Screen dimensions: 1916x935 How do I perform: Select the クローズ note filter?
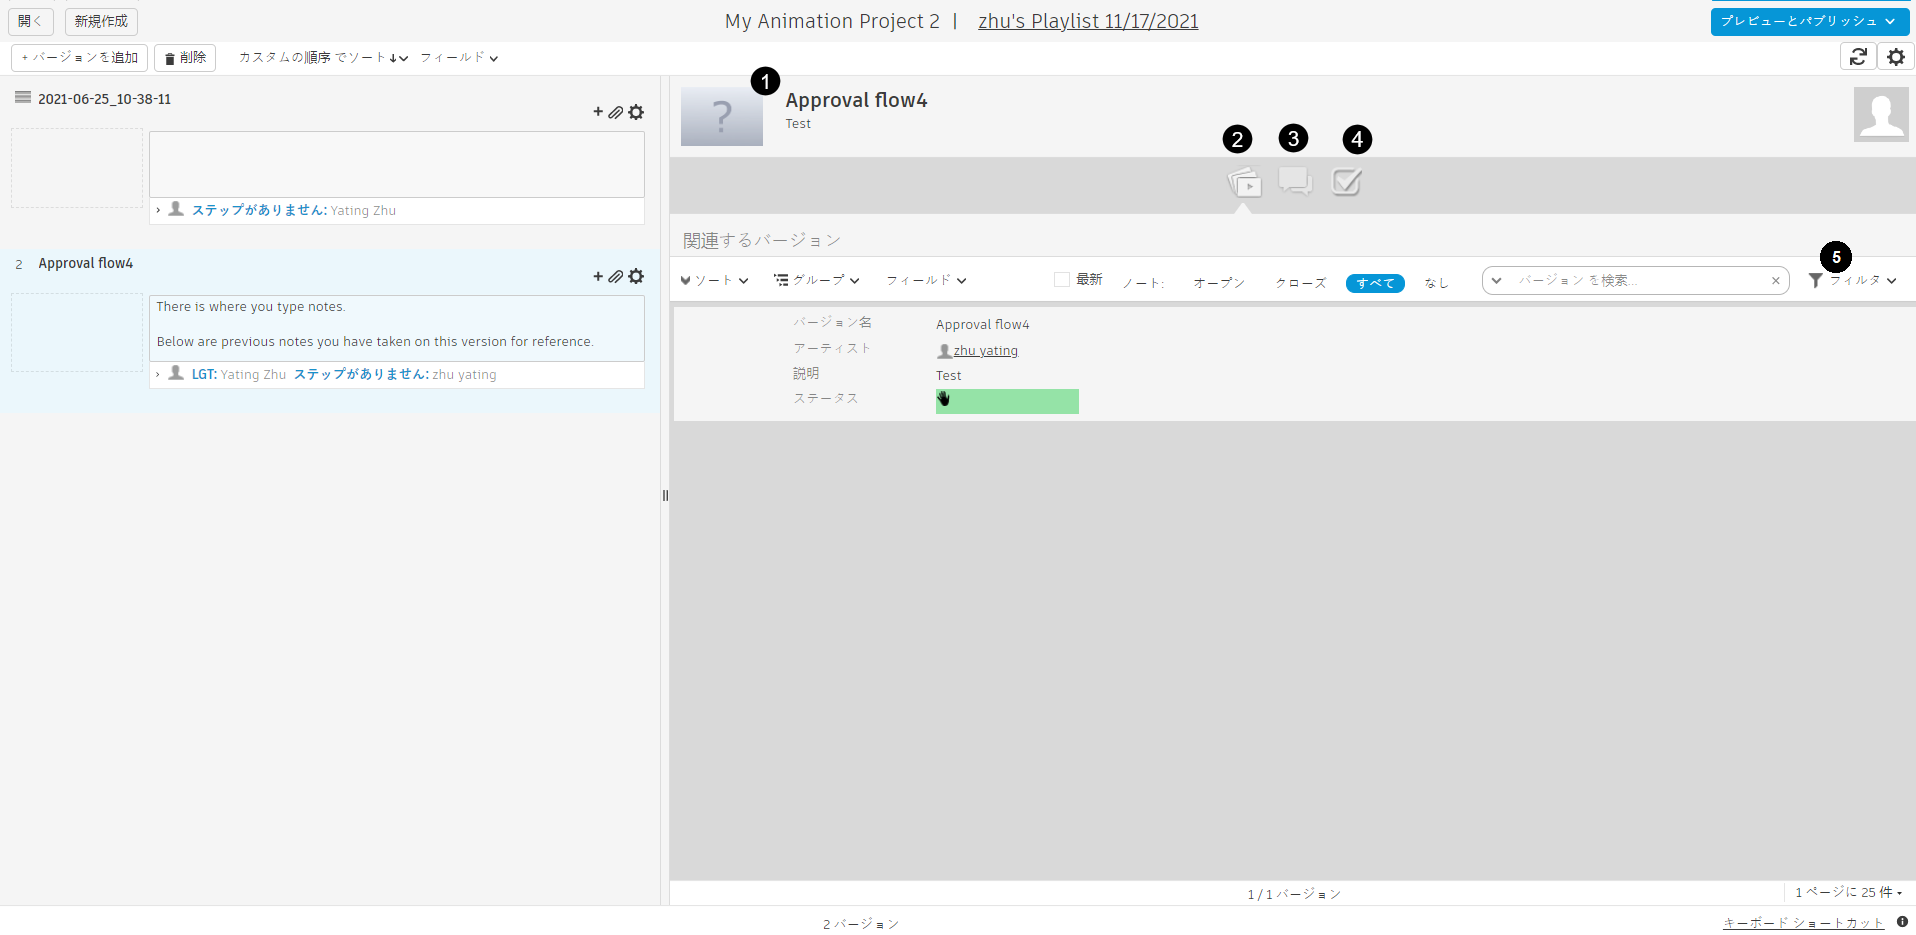click(x=1300, y=283)
